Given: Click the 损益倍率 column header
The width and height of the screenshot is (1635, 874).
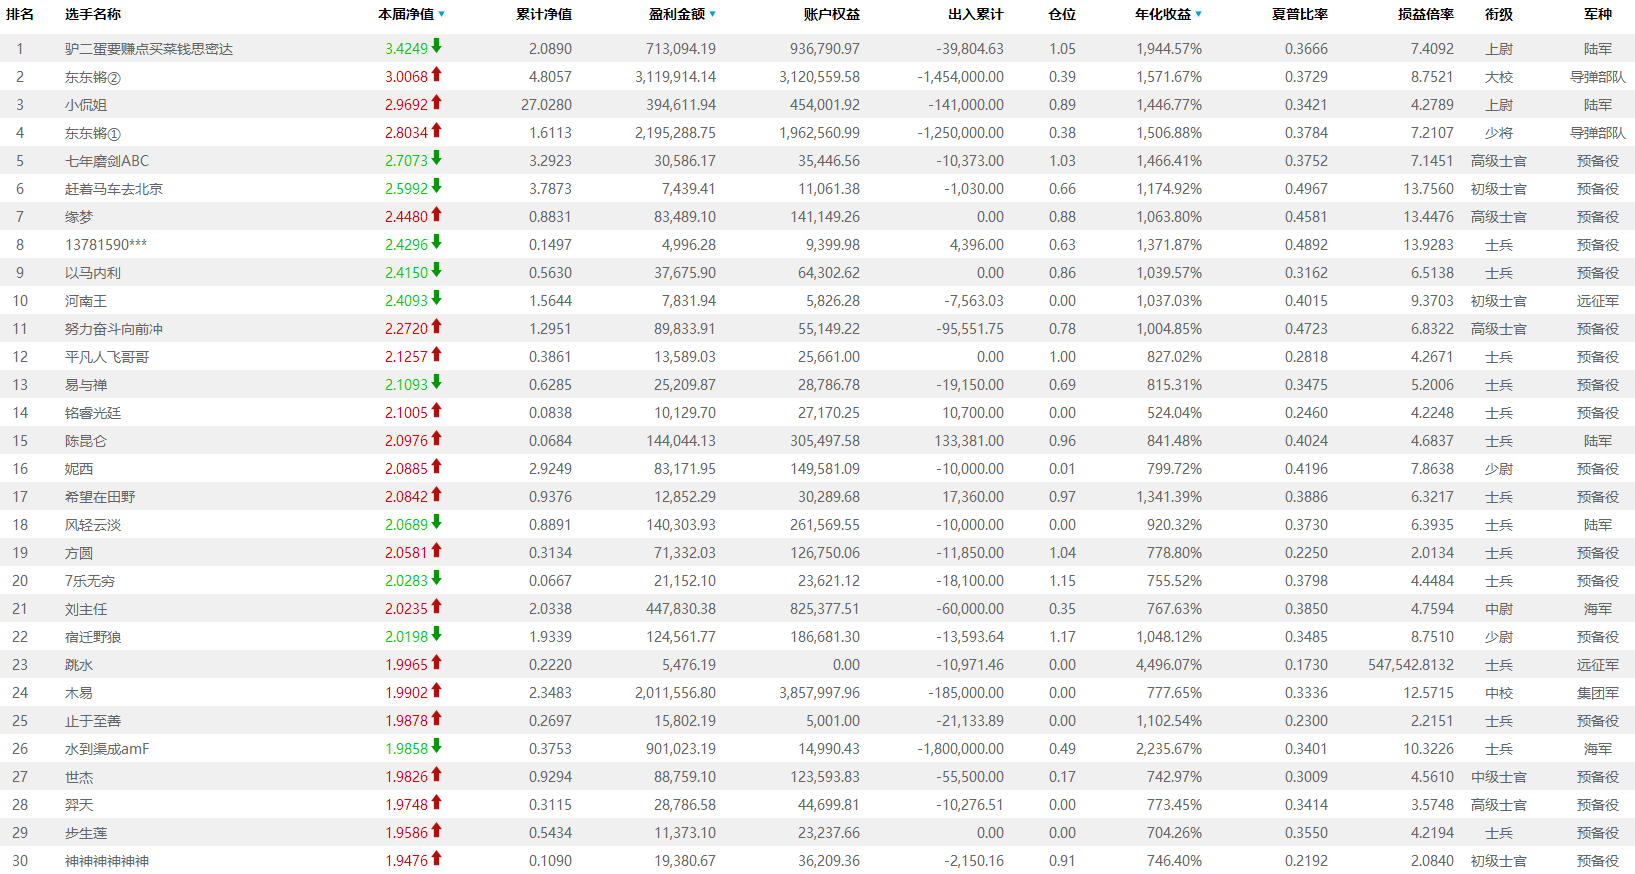Looking at the screenshot, I should pos(1426,14).
